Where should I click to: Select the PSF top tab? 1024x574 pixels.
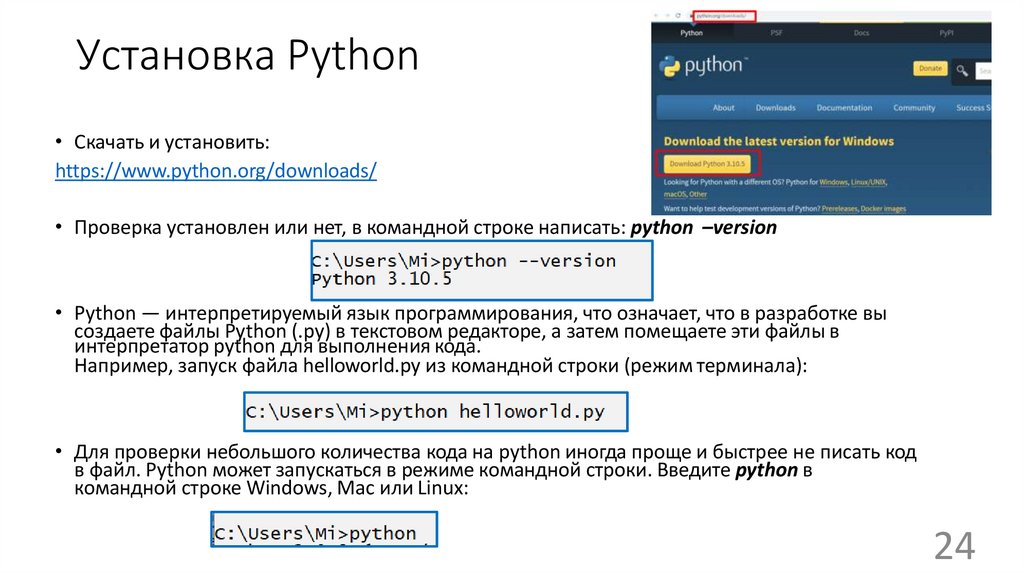(776, 33)
